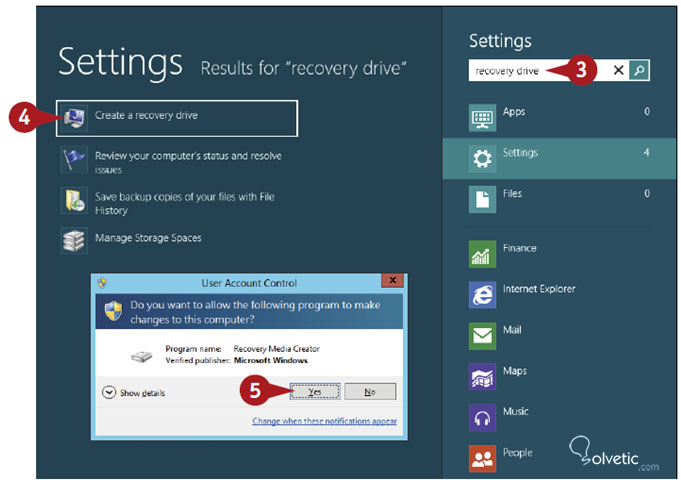
Task: Filter results by Settings
Action: (x=559, y=159)
